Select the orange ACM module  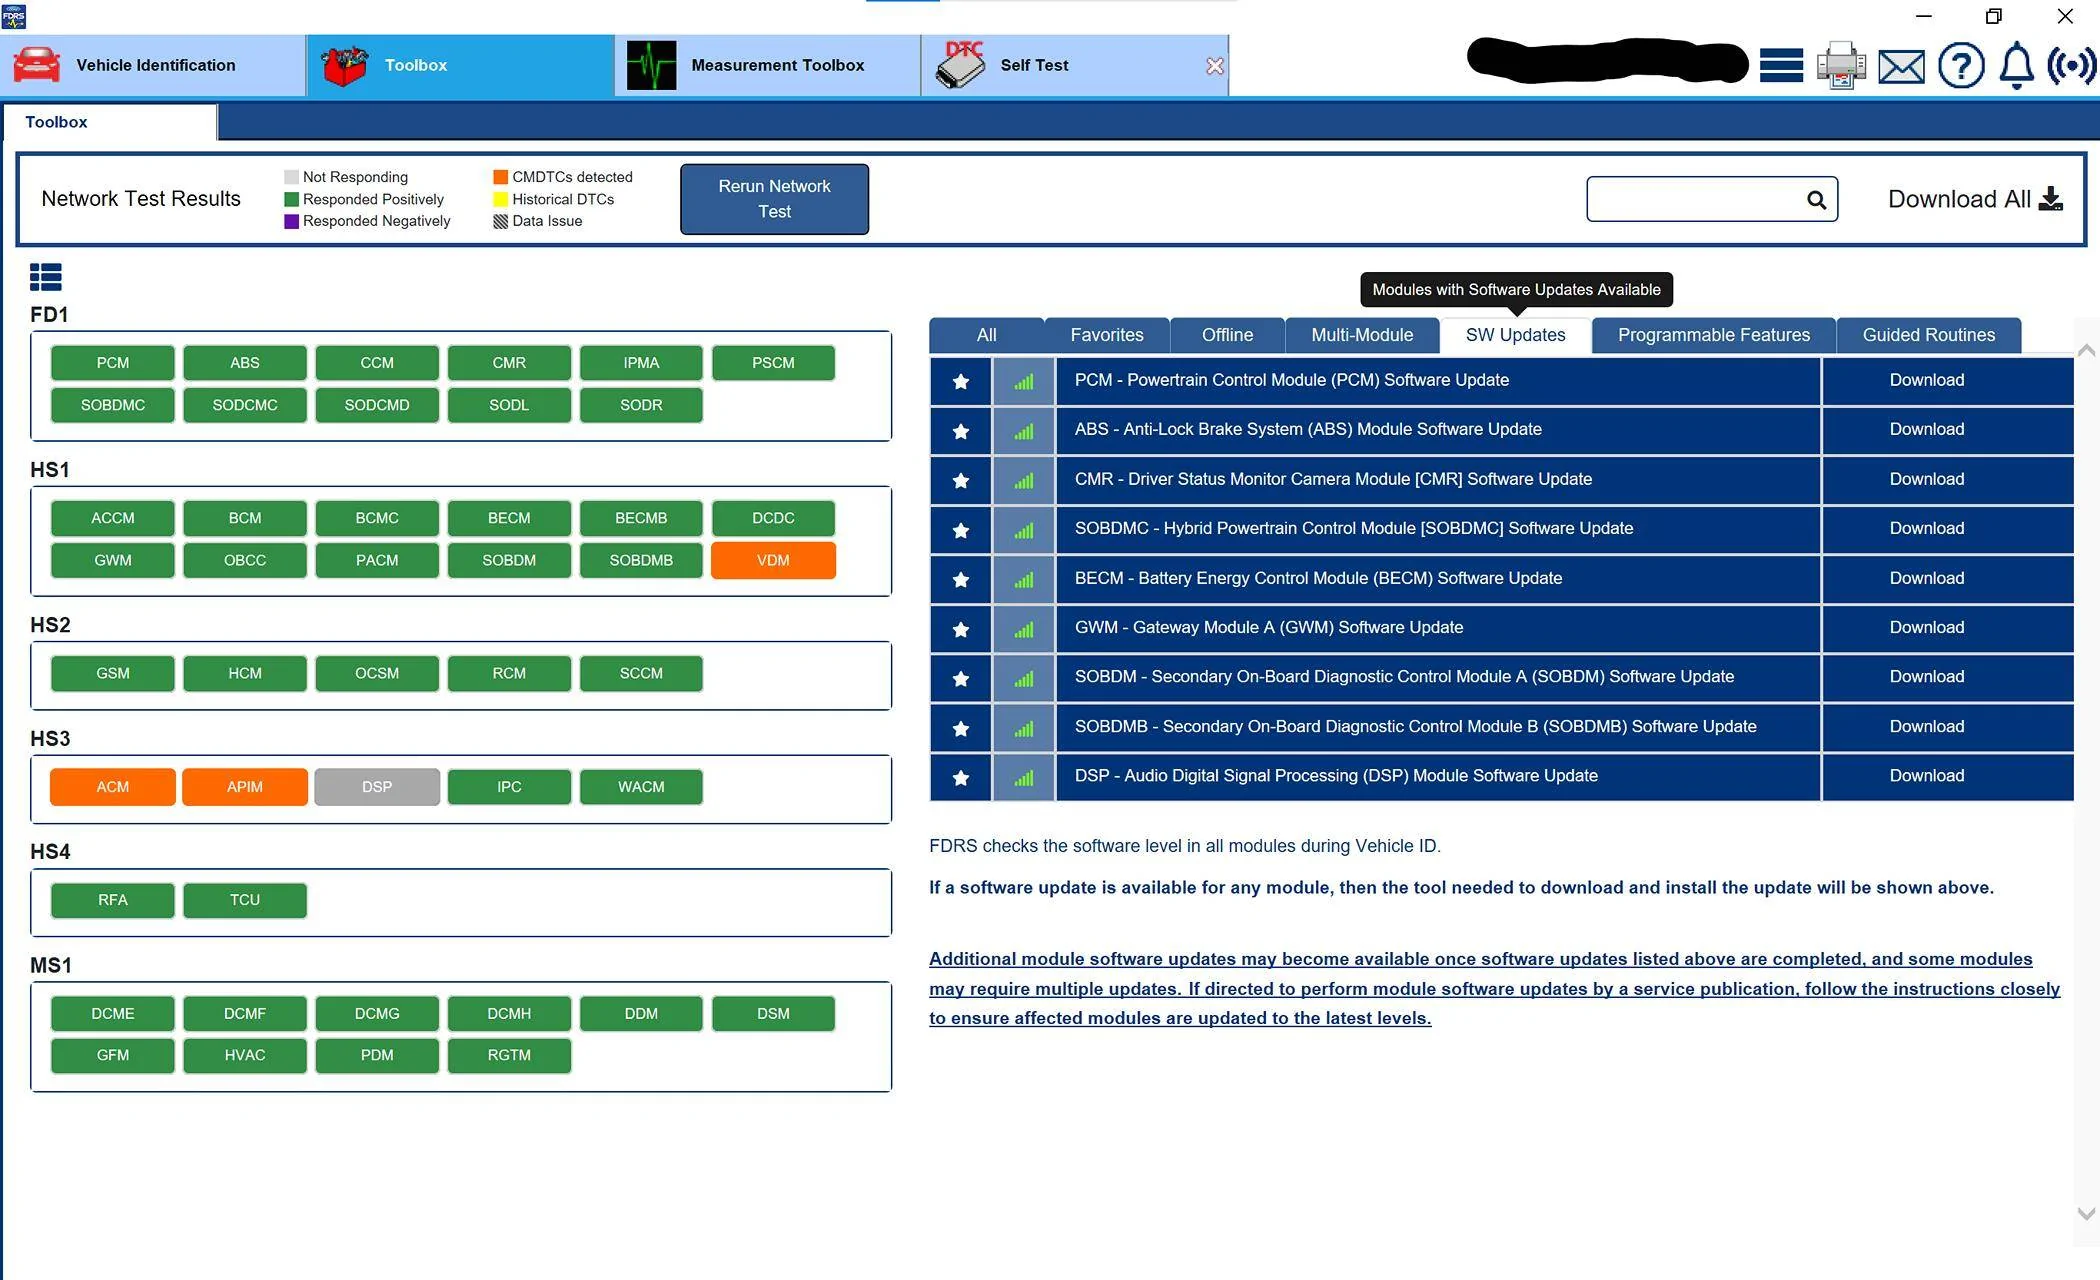pyautogui.click(x=113, y=787)
